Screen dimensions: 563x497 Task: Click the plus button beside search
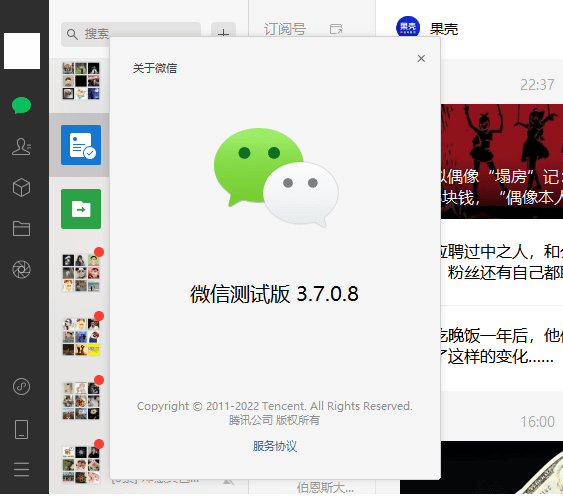[223, 34]
